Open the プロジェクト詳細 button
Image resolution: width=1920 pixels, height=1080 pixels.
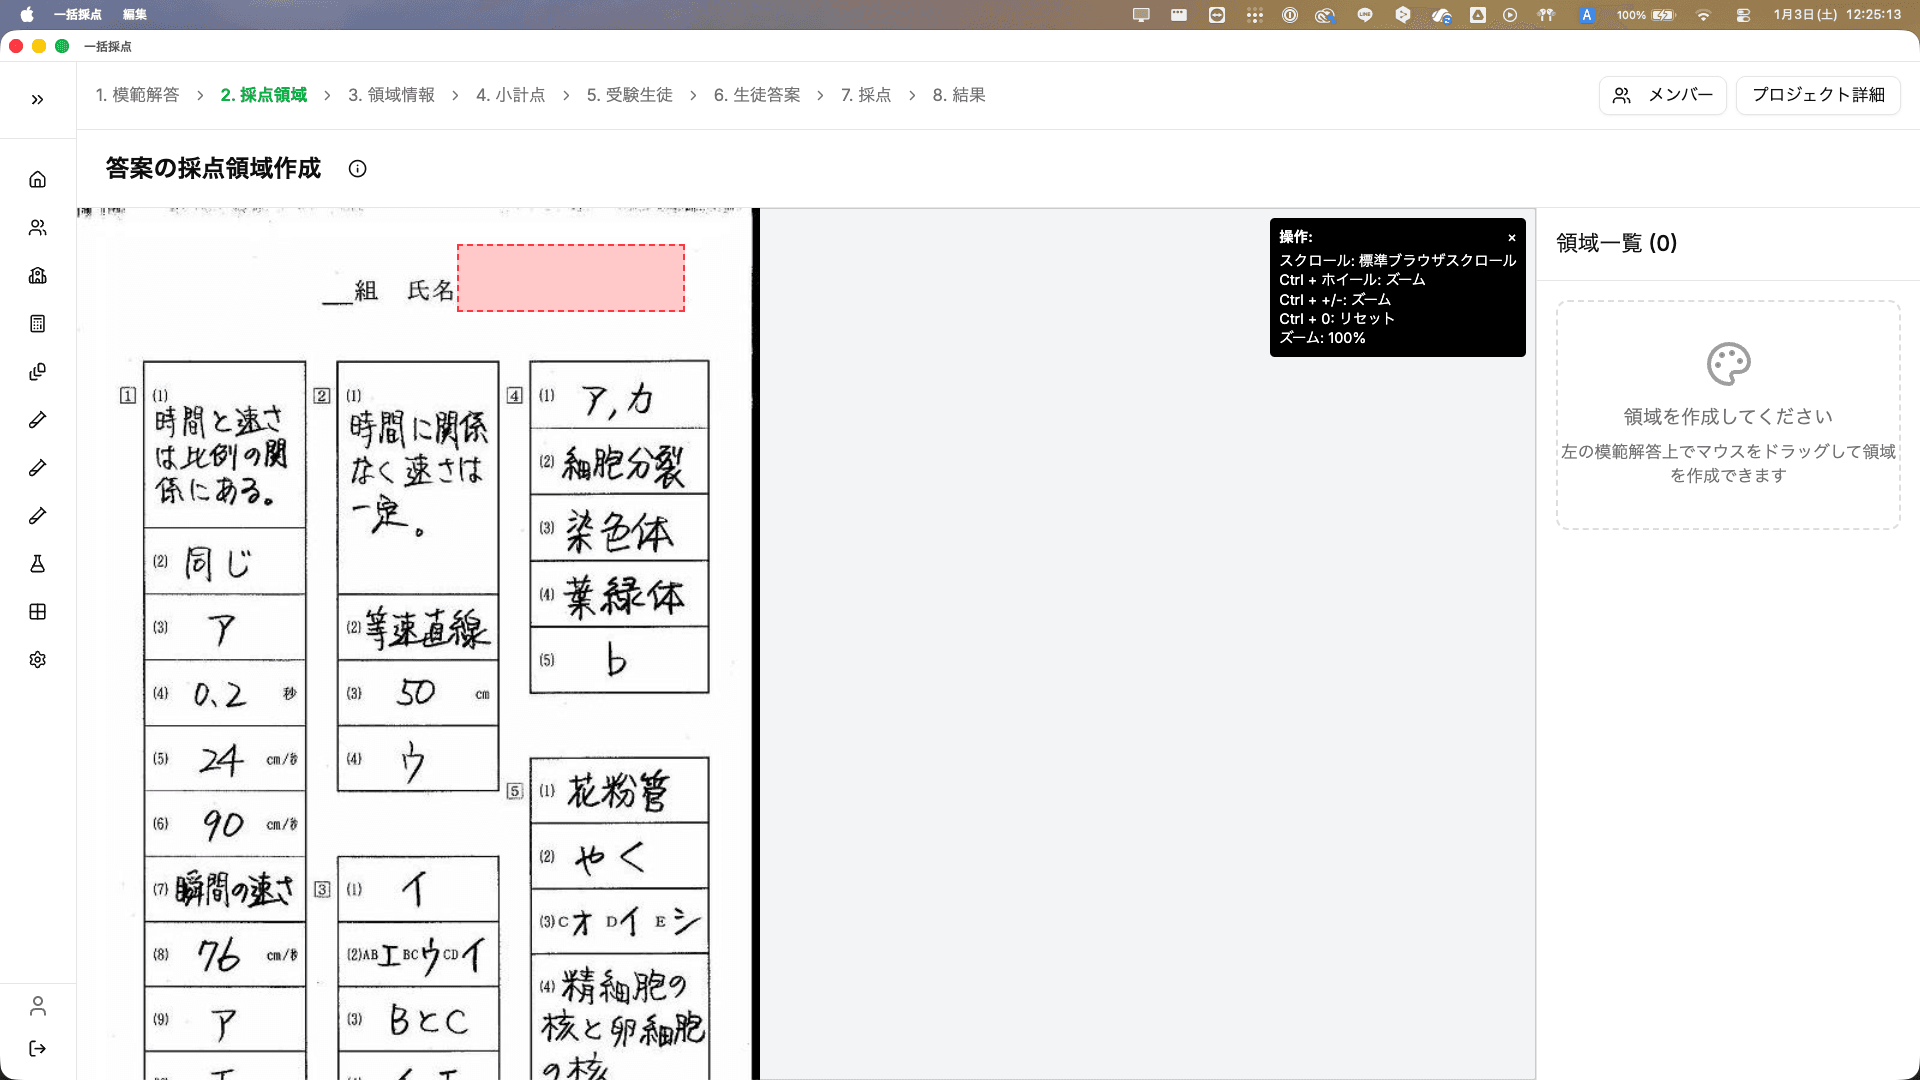point(1818,95)
